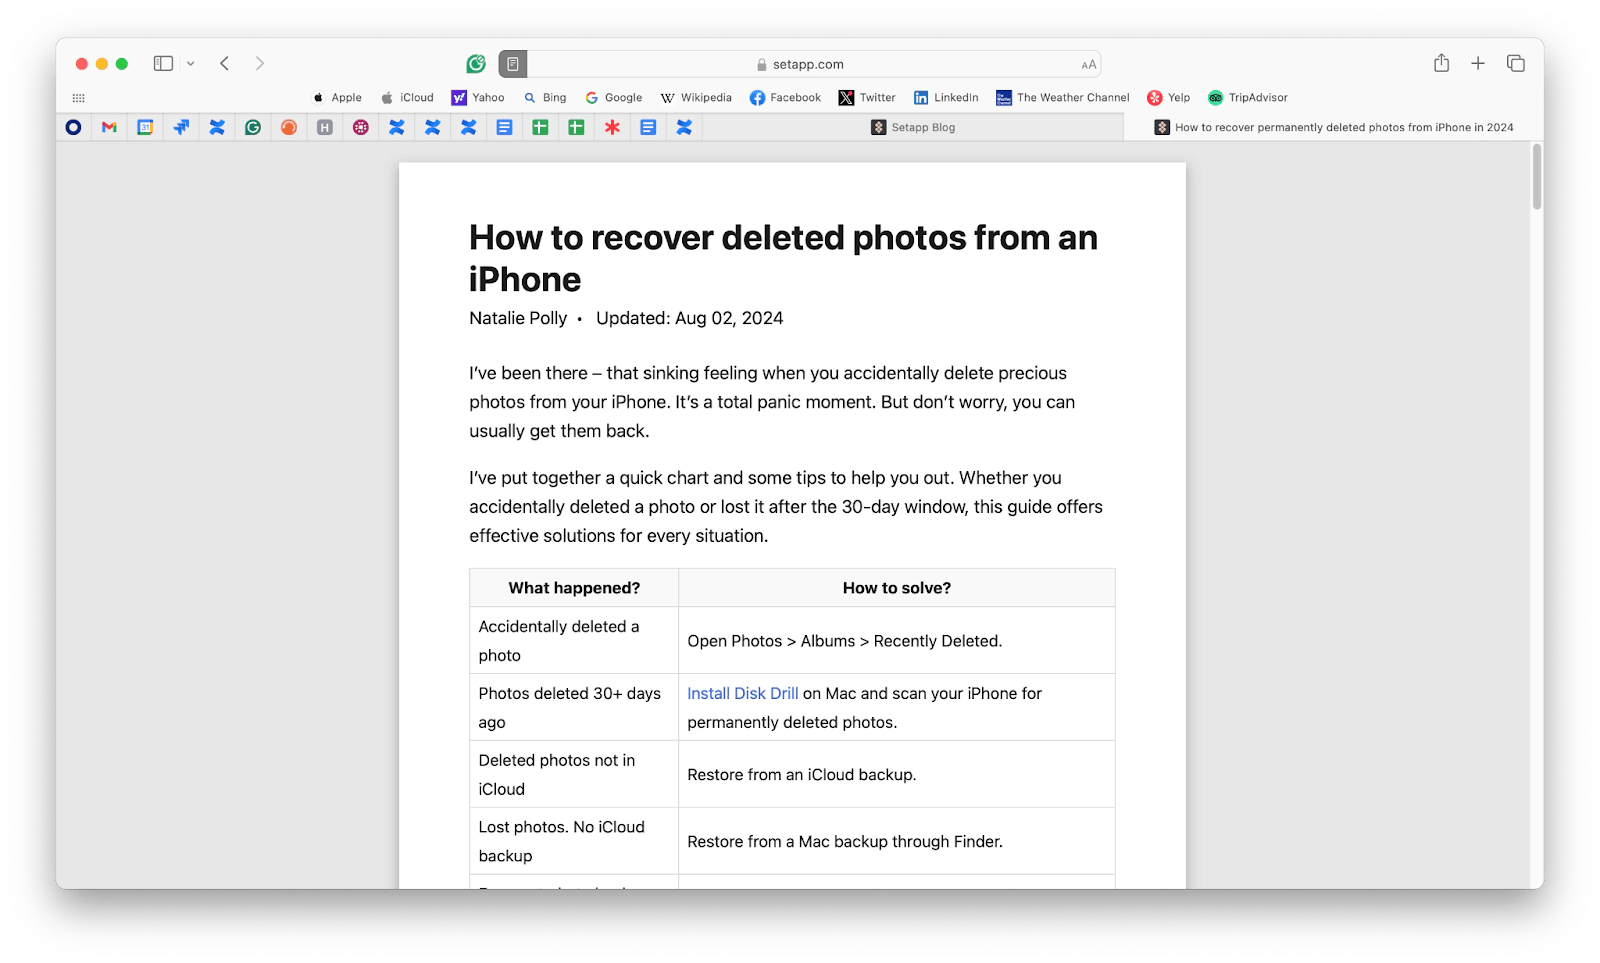Click the 'Lost photos. No iCloud backup' cell

[574, 841]
